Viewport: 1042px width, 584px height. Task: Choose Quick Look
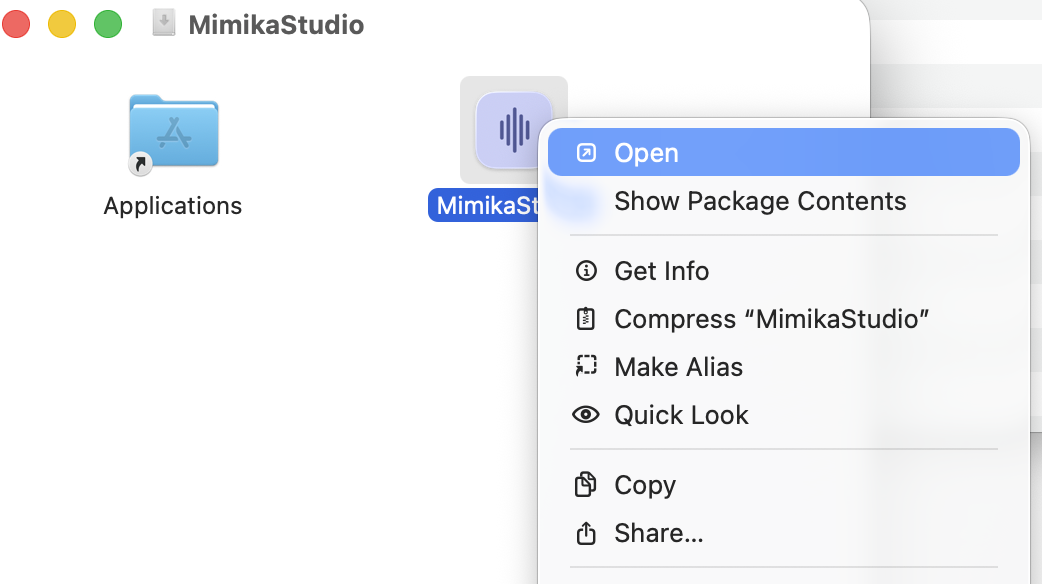coord(681,414)
